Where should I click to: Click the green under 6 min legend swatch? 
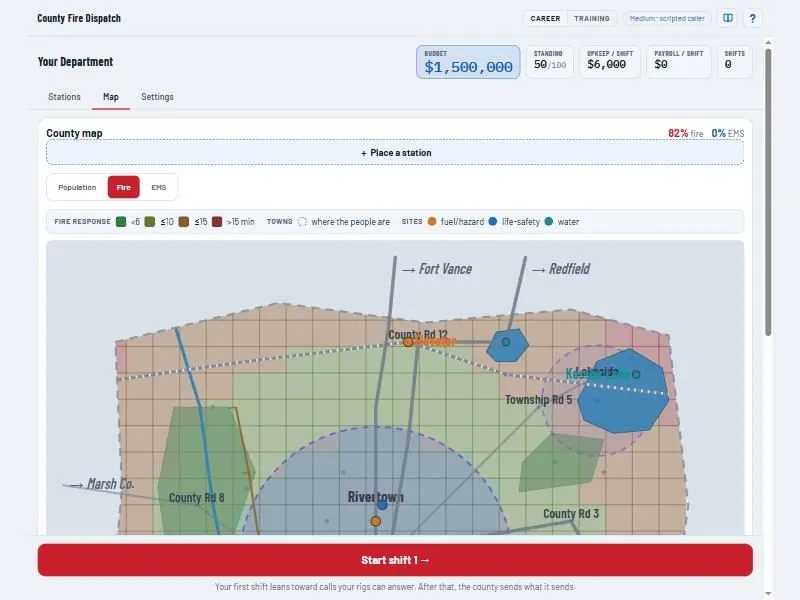[x=121, y=222]
